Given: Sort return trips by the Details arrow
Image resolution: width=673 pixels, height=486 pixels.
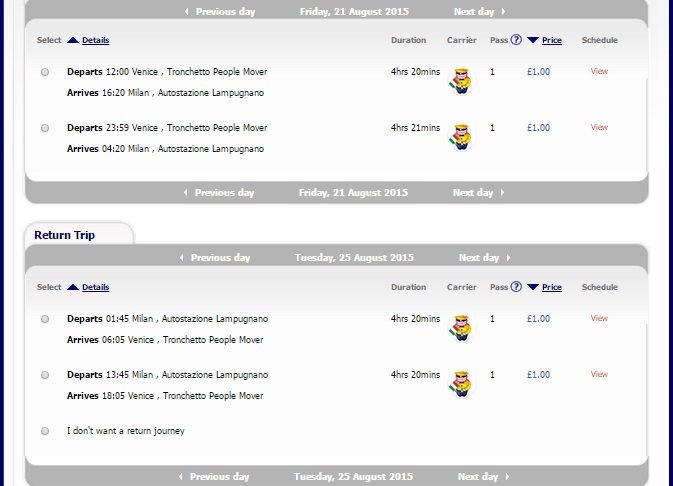Looking at the screenshot, I should tap(73, 287).
